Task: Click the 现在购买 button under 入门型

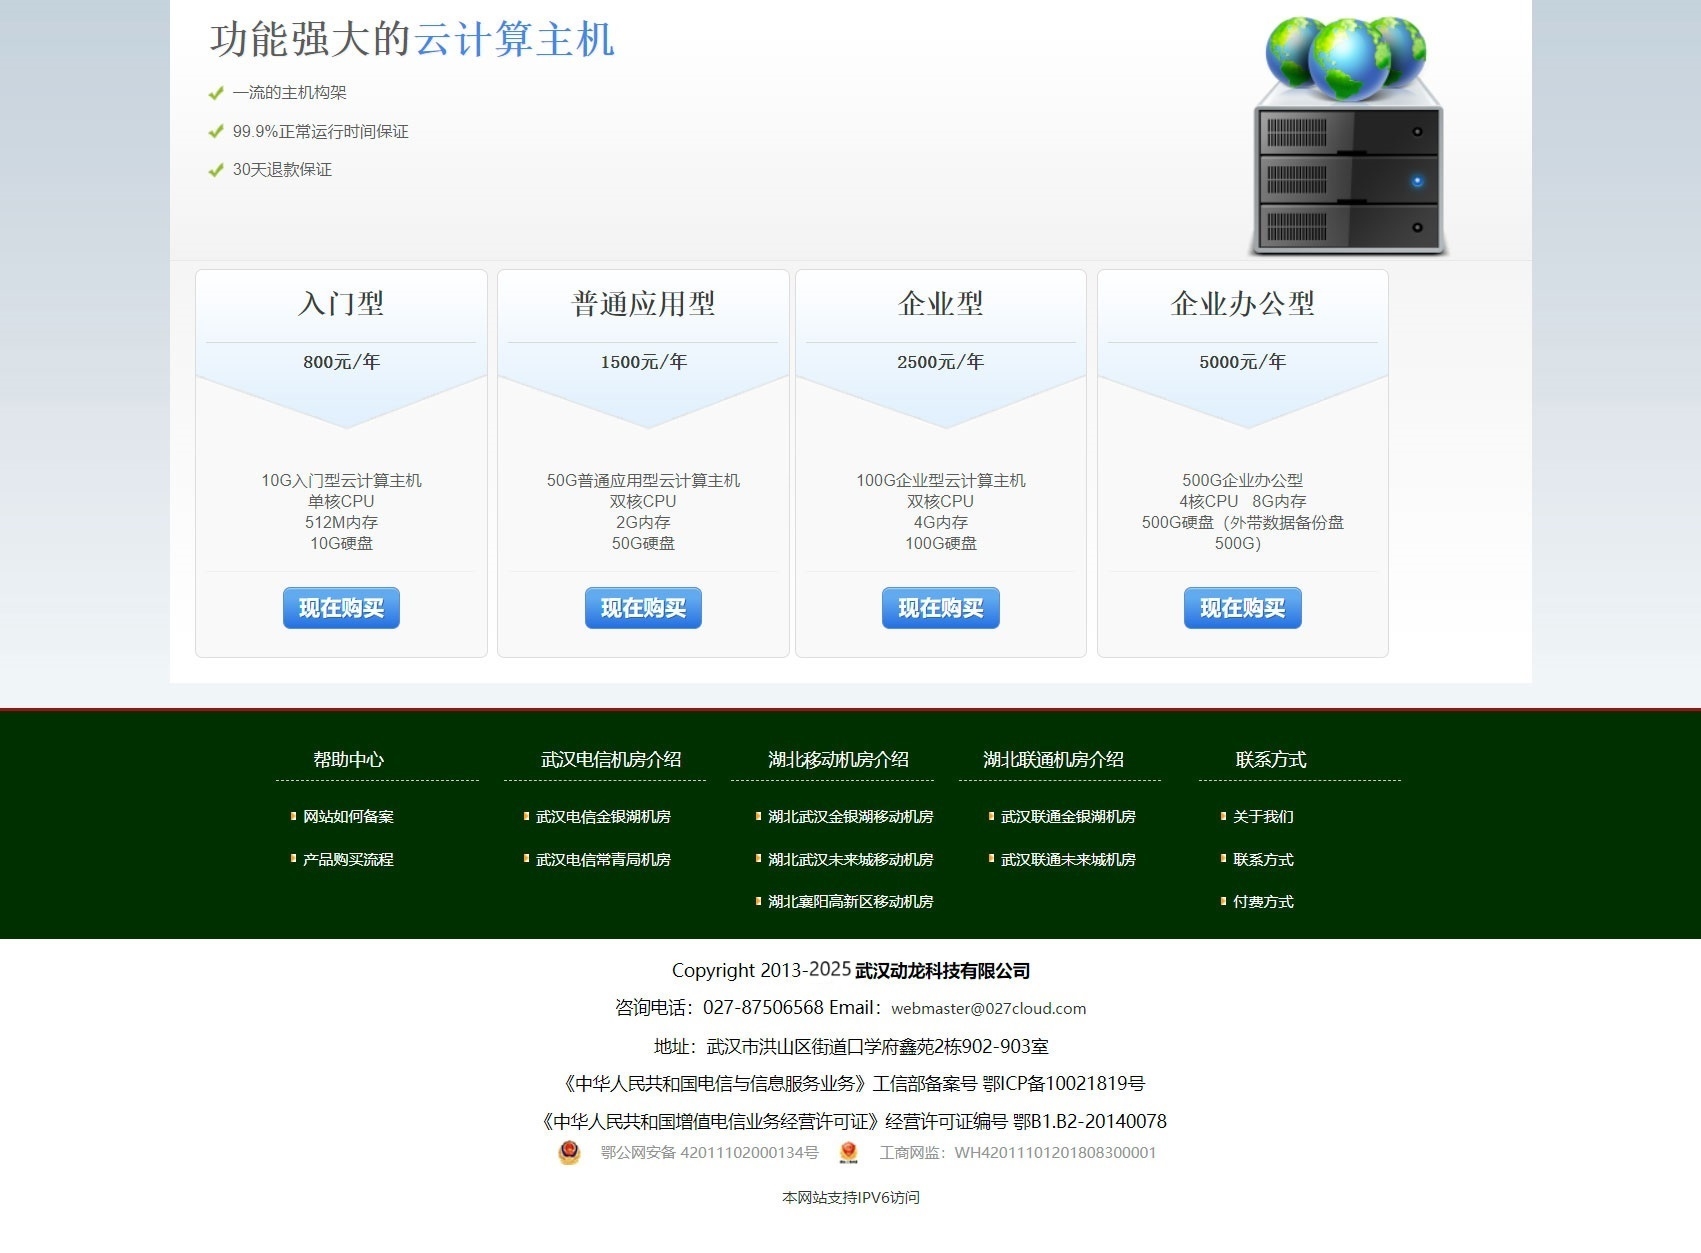Action: [340, 608]
